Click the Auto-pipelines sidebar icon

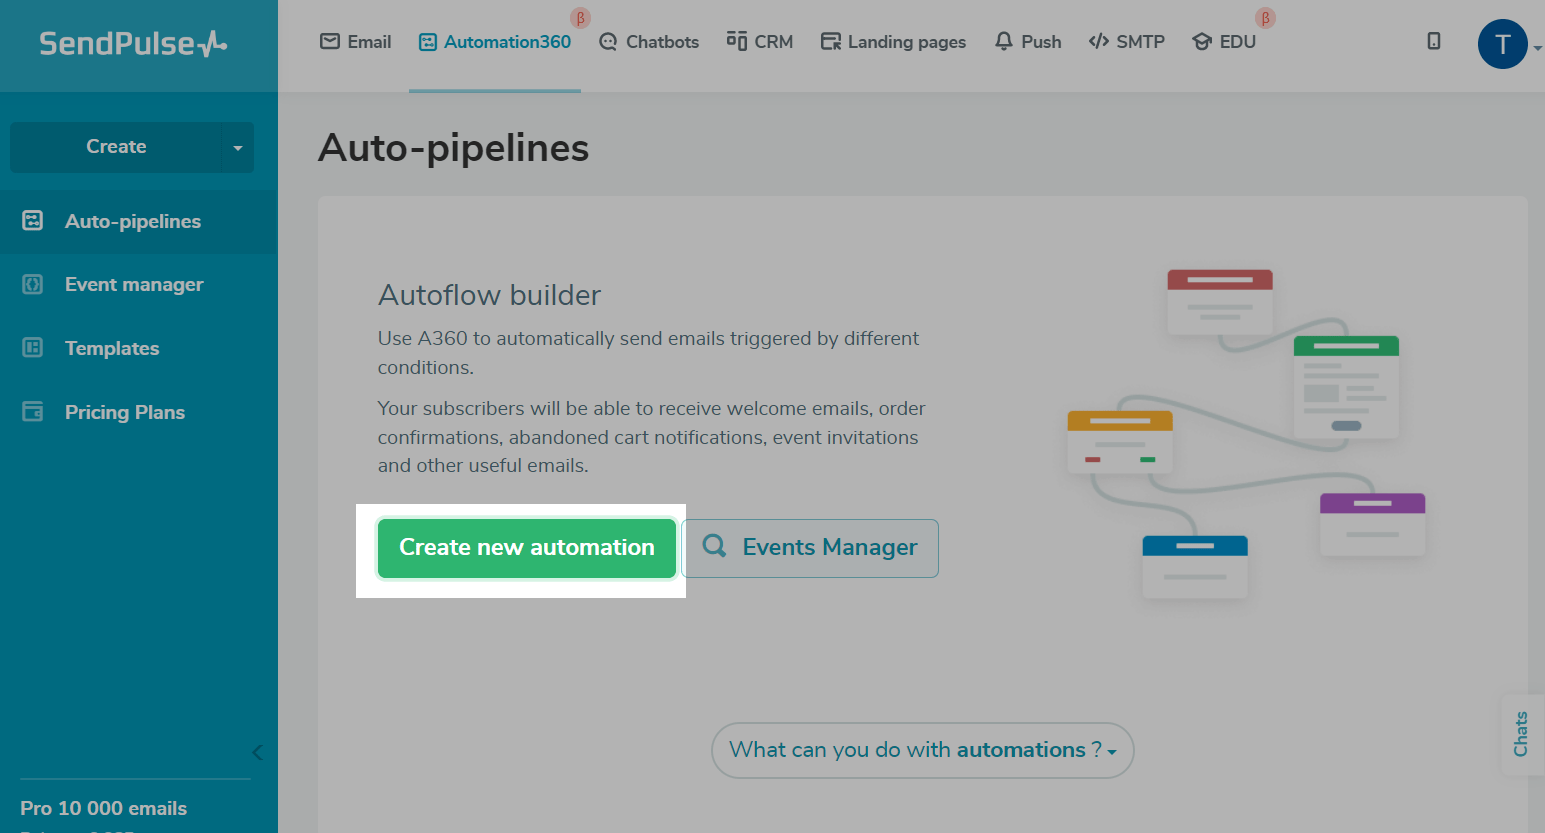(x=33, y=221)
